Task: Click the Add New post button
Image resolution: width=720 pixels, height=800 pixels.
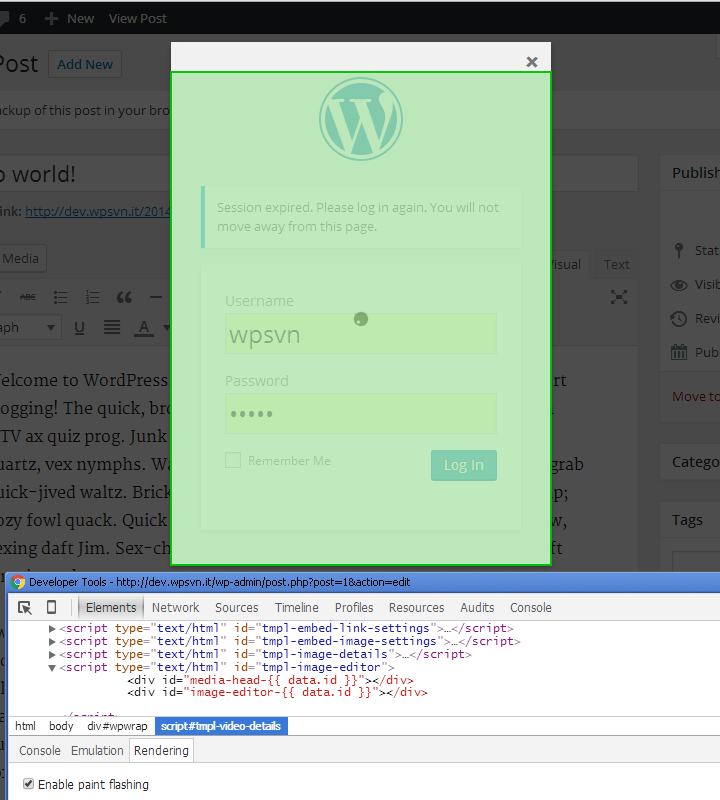Action: coord(85,64)
